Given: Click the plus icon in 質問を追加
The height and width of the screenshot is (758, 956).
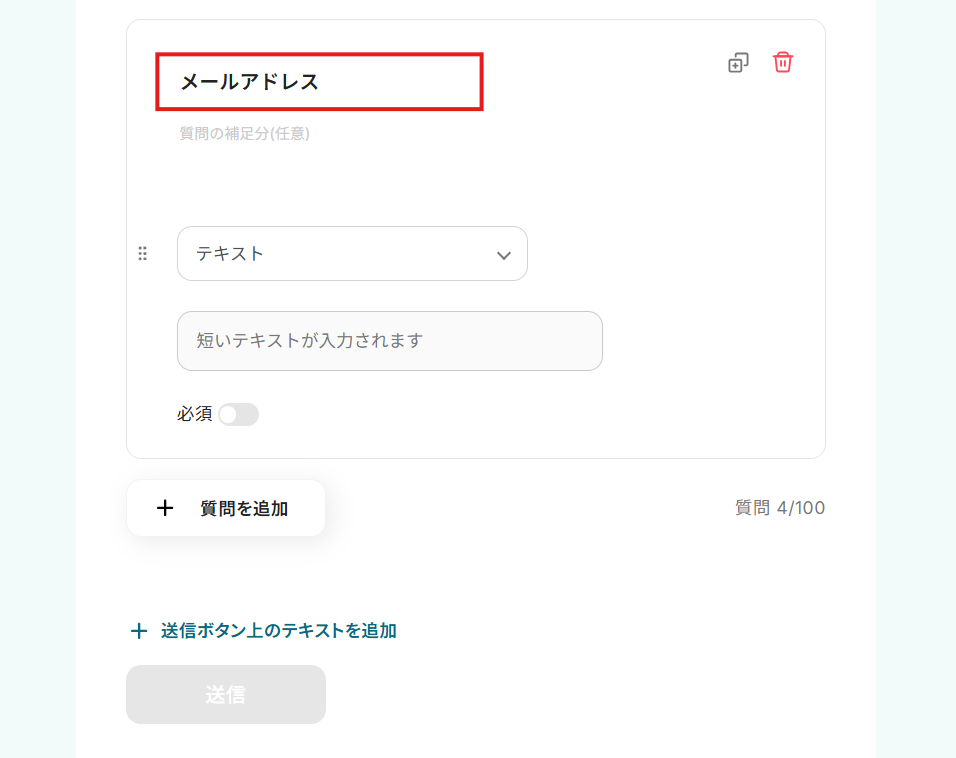Looking at the screenshot, I should [165, 508].
